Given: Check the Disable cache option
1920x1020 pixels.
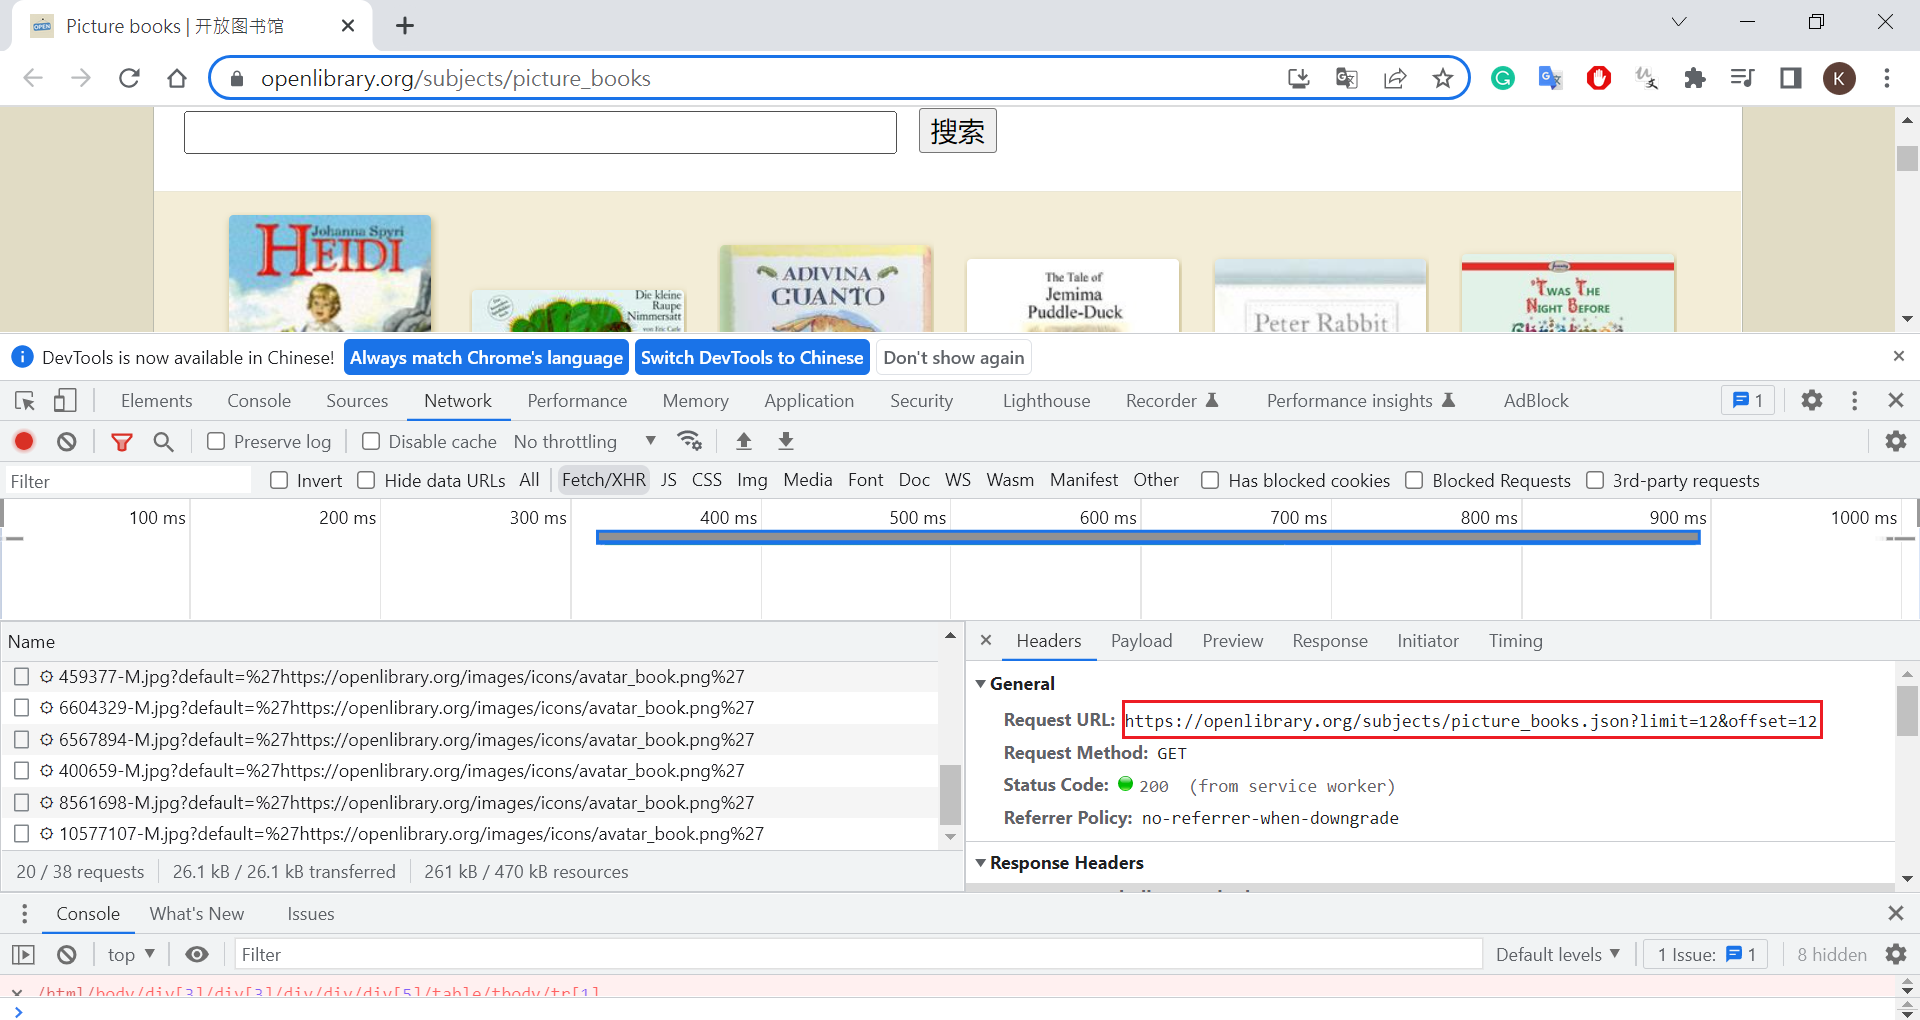Looking at the screenshot, I should pos(371,441).
